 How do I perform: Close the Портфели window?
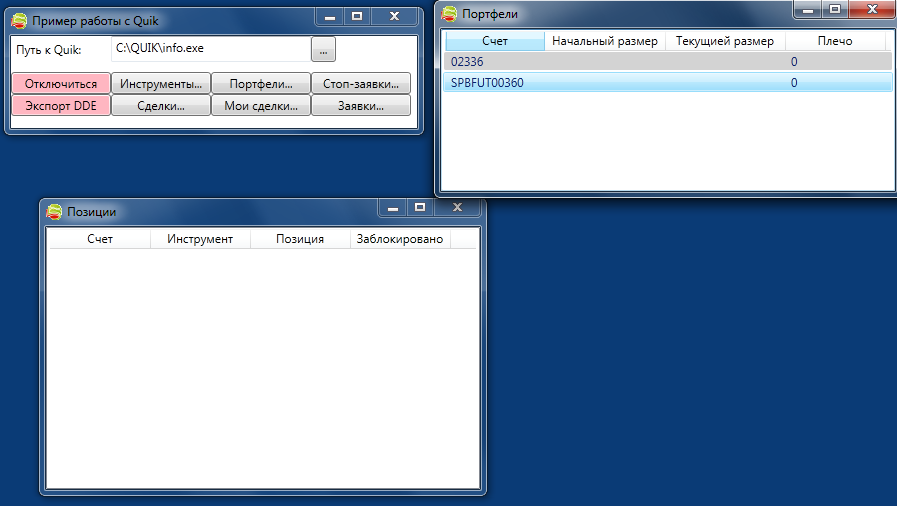tap(872, 9)
